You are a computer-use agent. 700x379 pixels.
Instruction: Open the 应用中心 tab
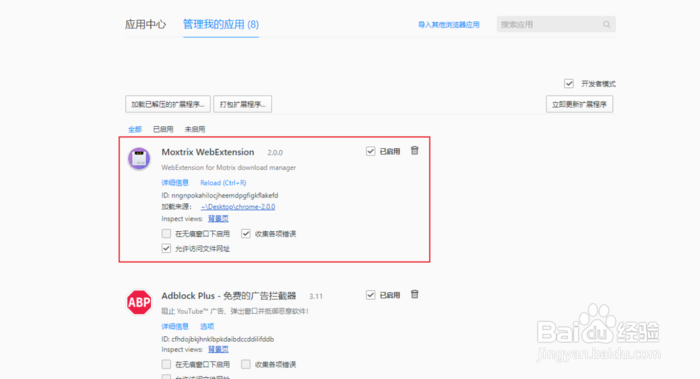pyautogui.click(x=145, y=24)
